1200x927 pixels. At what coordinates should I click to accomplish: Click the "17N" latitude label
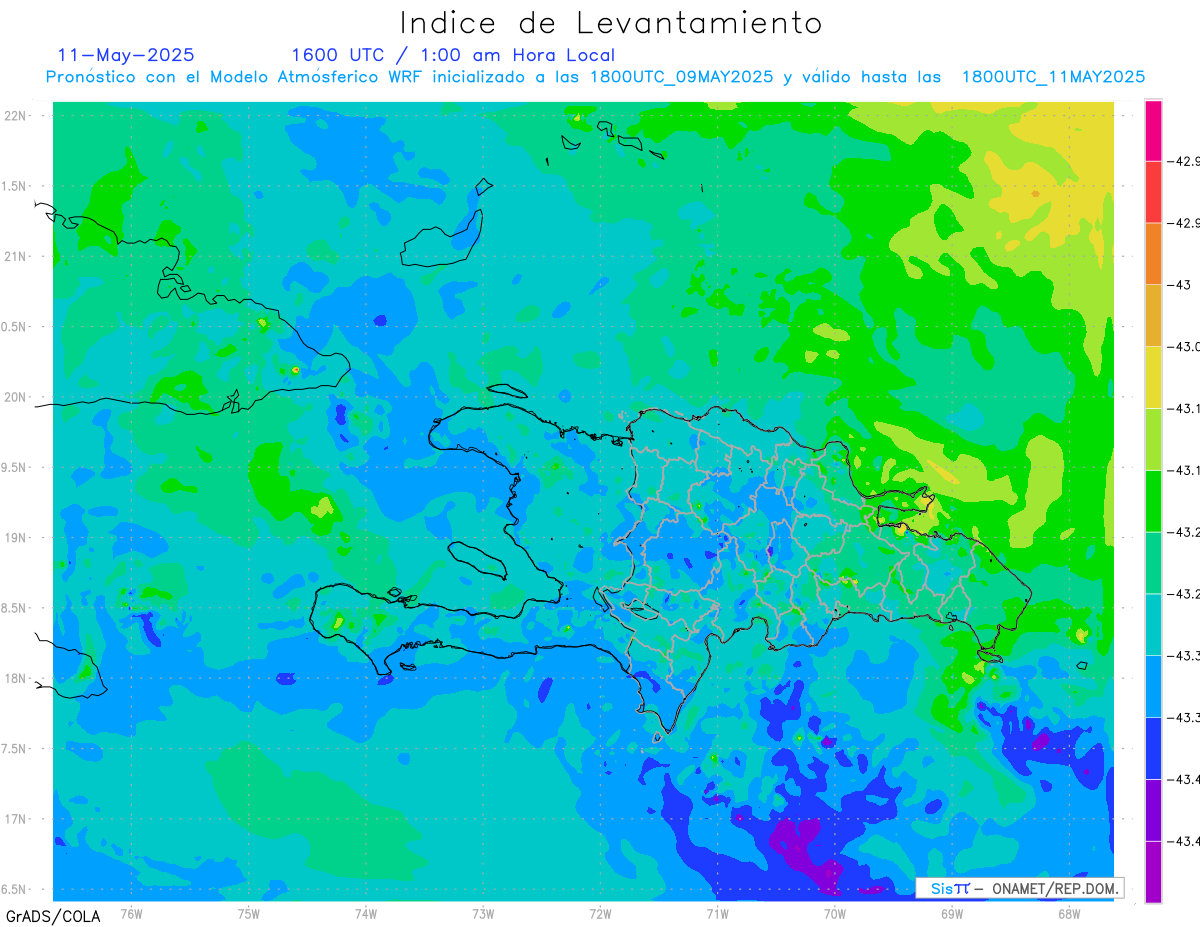tap(15, 819)
